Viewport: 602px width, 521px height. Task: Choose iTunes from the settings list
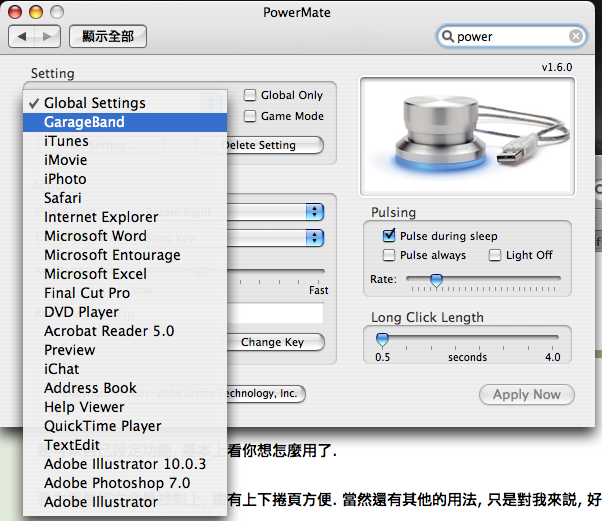click(x=125, y=141)
